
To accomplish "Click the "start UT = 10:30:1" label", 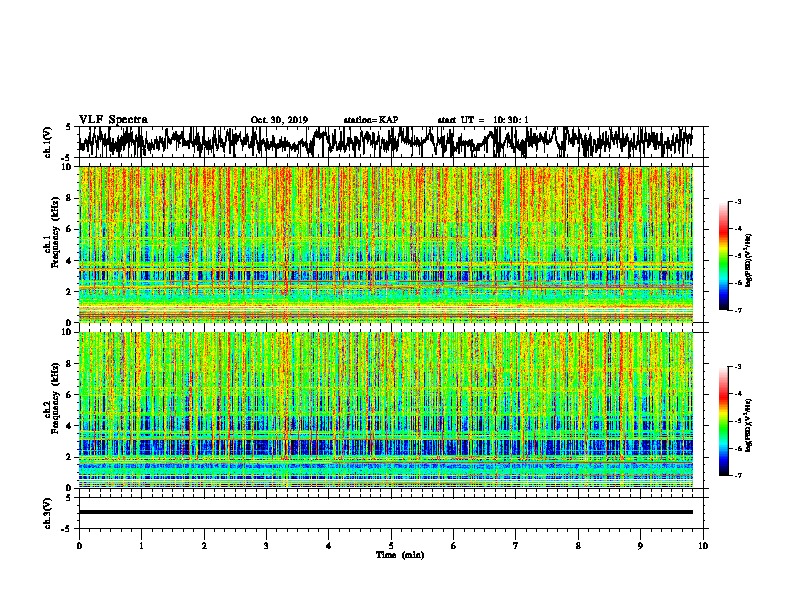I will click(x=483, y=120).
